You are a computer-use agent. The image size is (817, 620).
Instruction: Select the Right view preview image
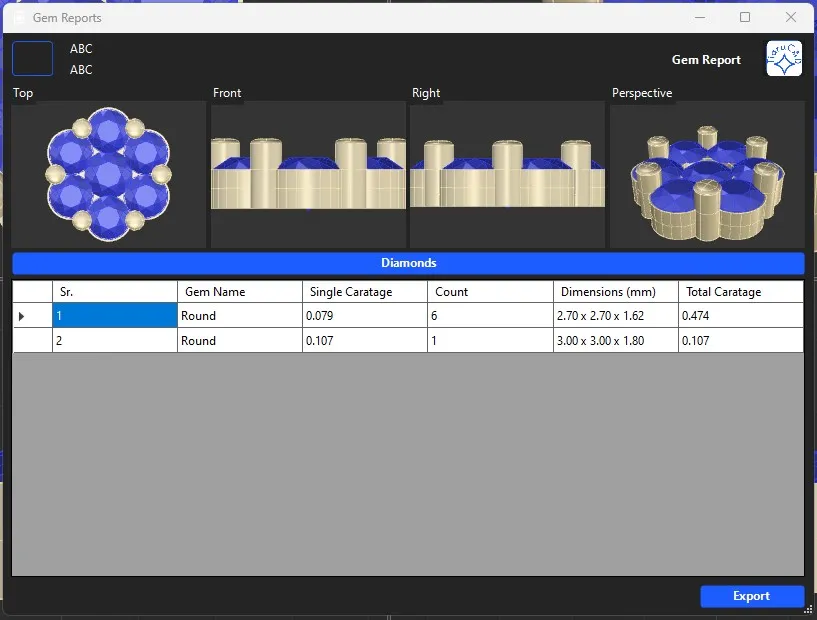(x=507, y=174)
